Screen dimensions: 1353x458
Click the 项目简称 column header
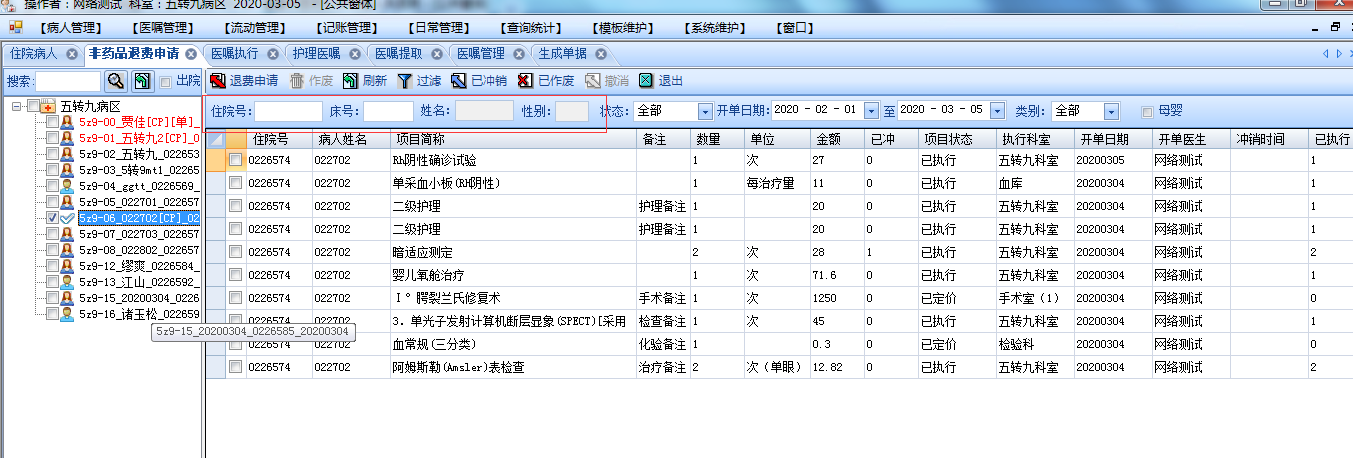point(514,139)
